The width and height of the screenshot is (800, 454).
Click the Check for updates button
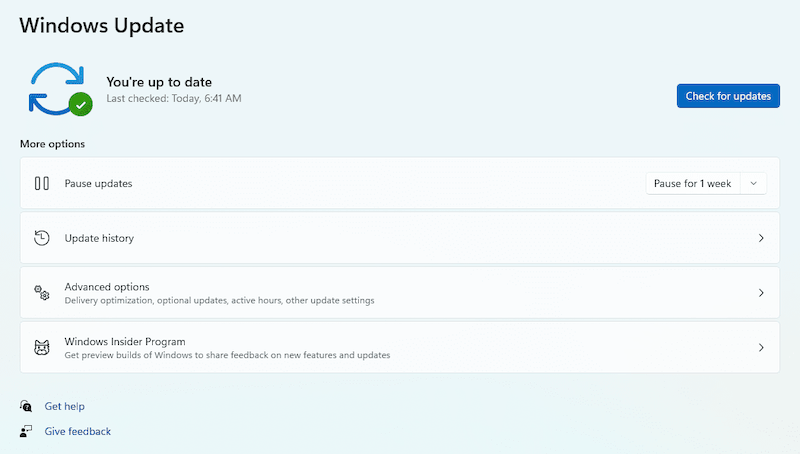[728, 96]
